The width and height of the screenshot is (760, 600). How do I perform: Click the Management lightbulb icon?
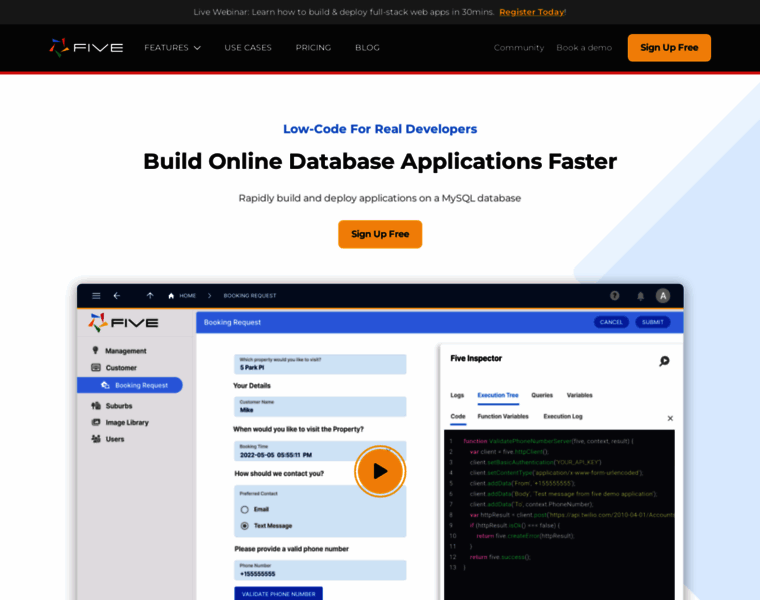coord(95,350)
